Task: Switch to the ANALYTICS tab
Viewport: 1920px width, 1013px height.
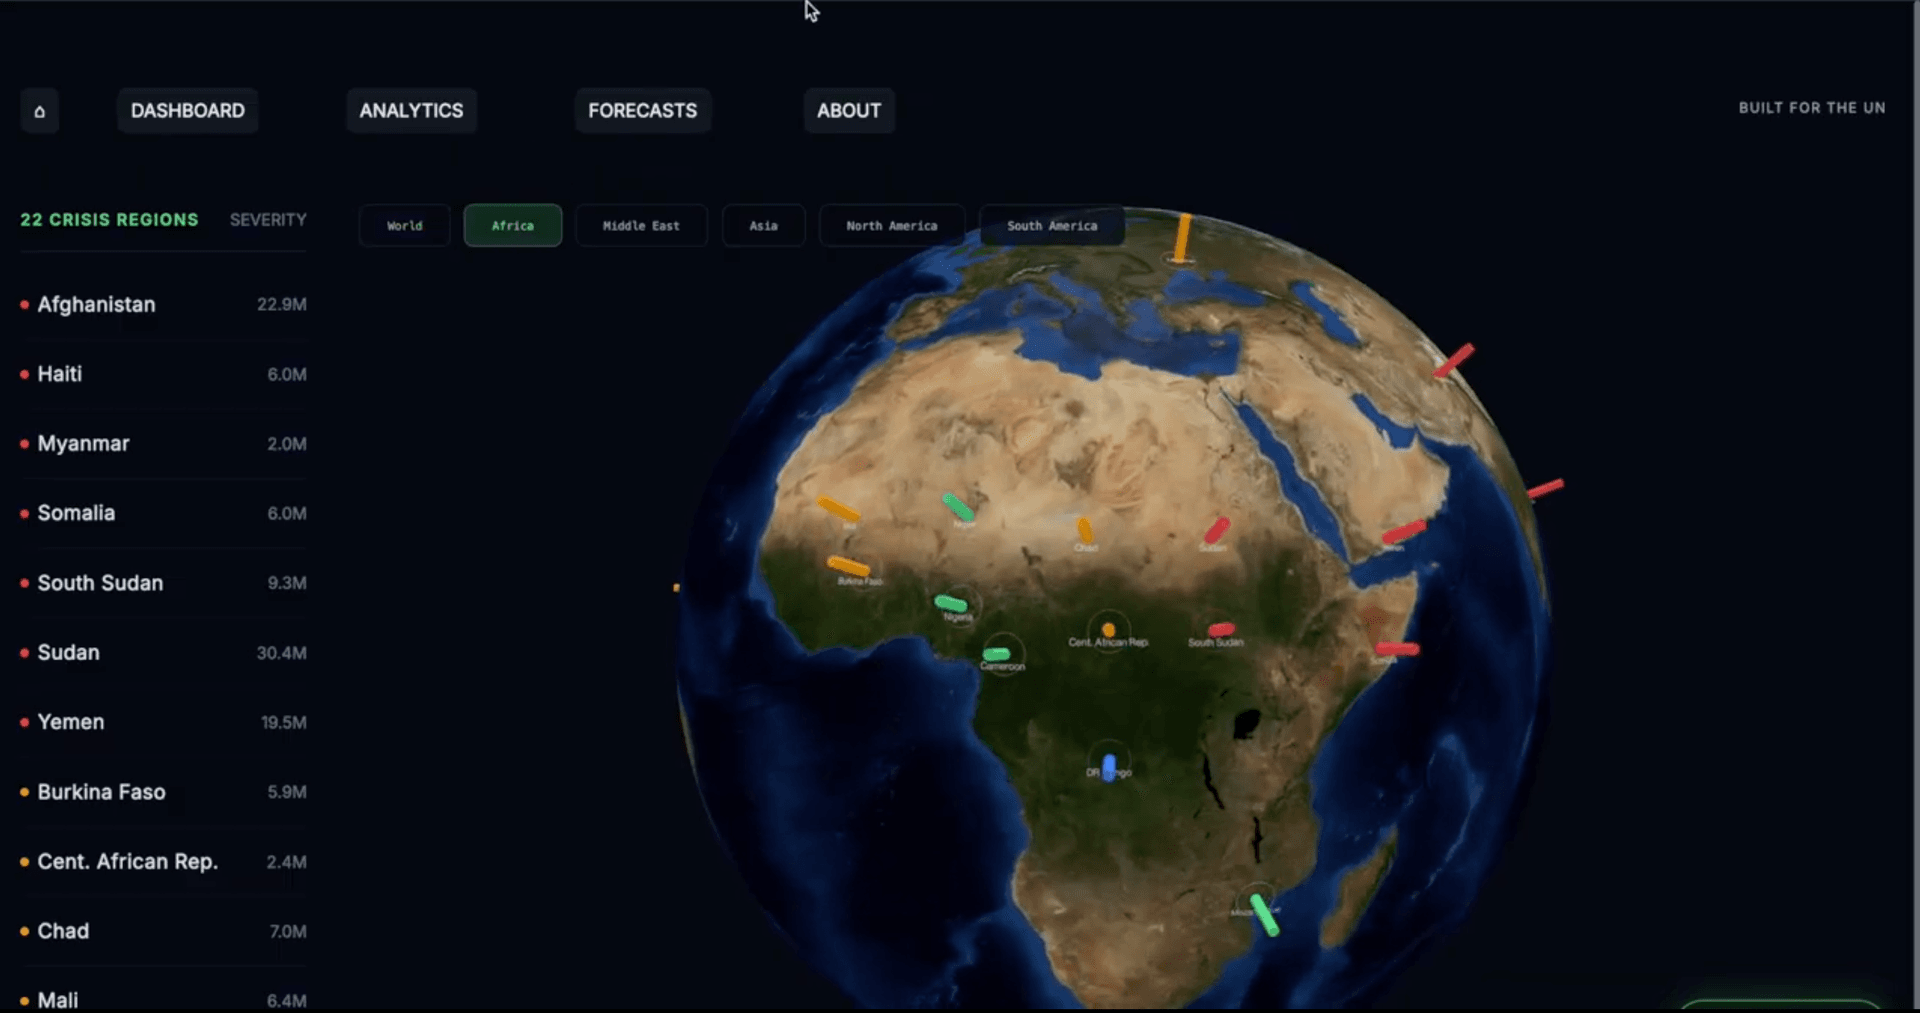Action: click(411, 110)
